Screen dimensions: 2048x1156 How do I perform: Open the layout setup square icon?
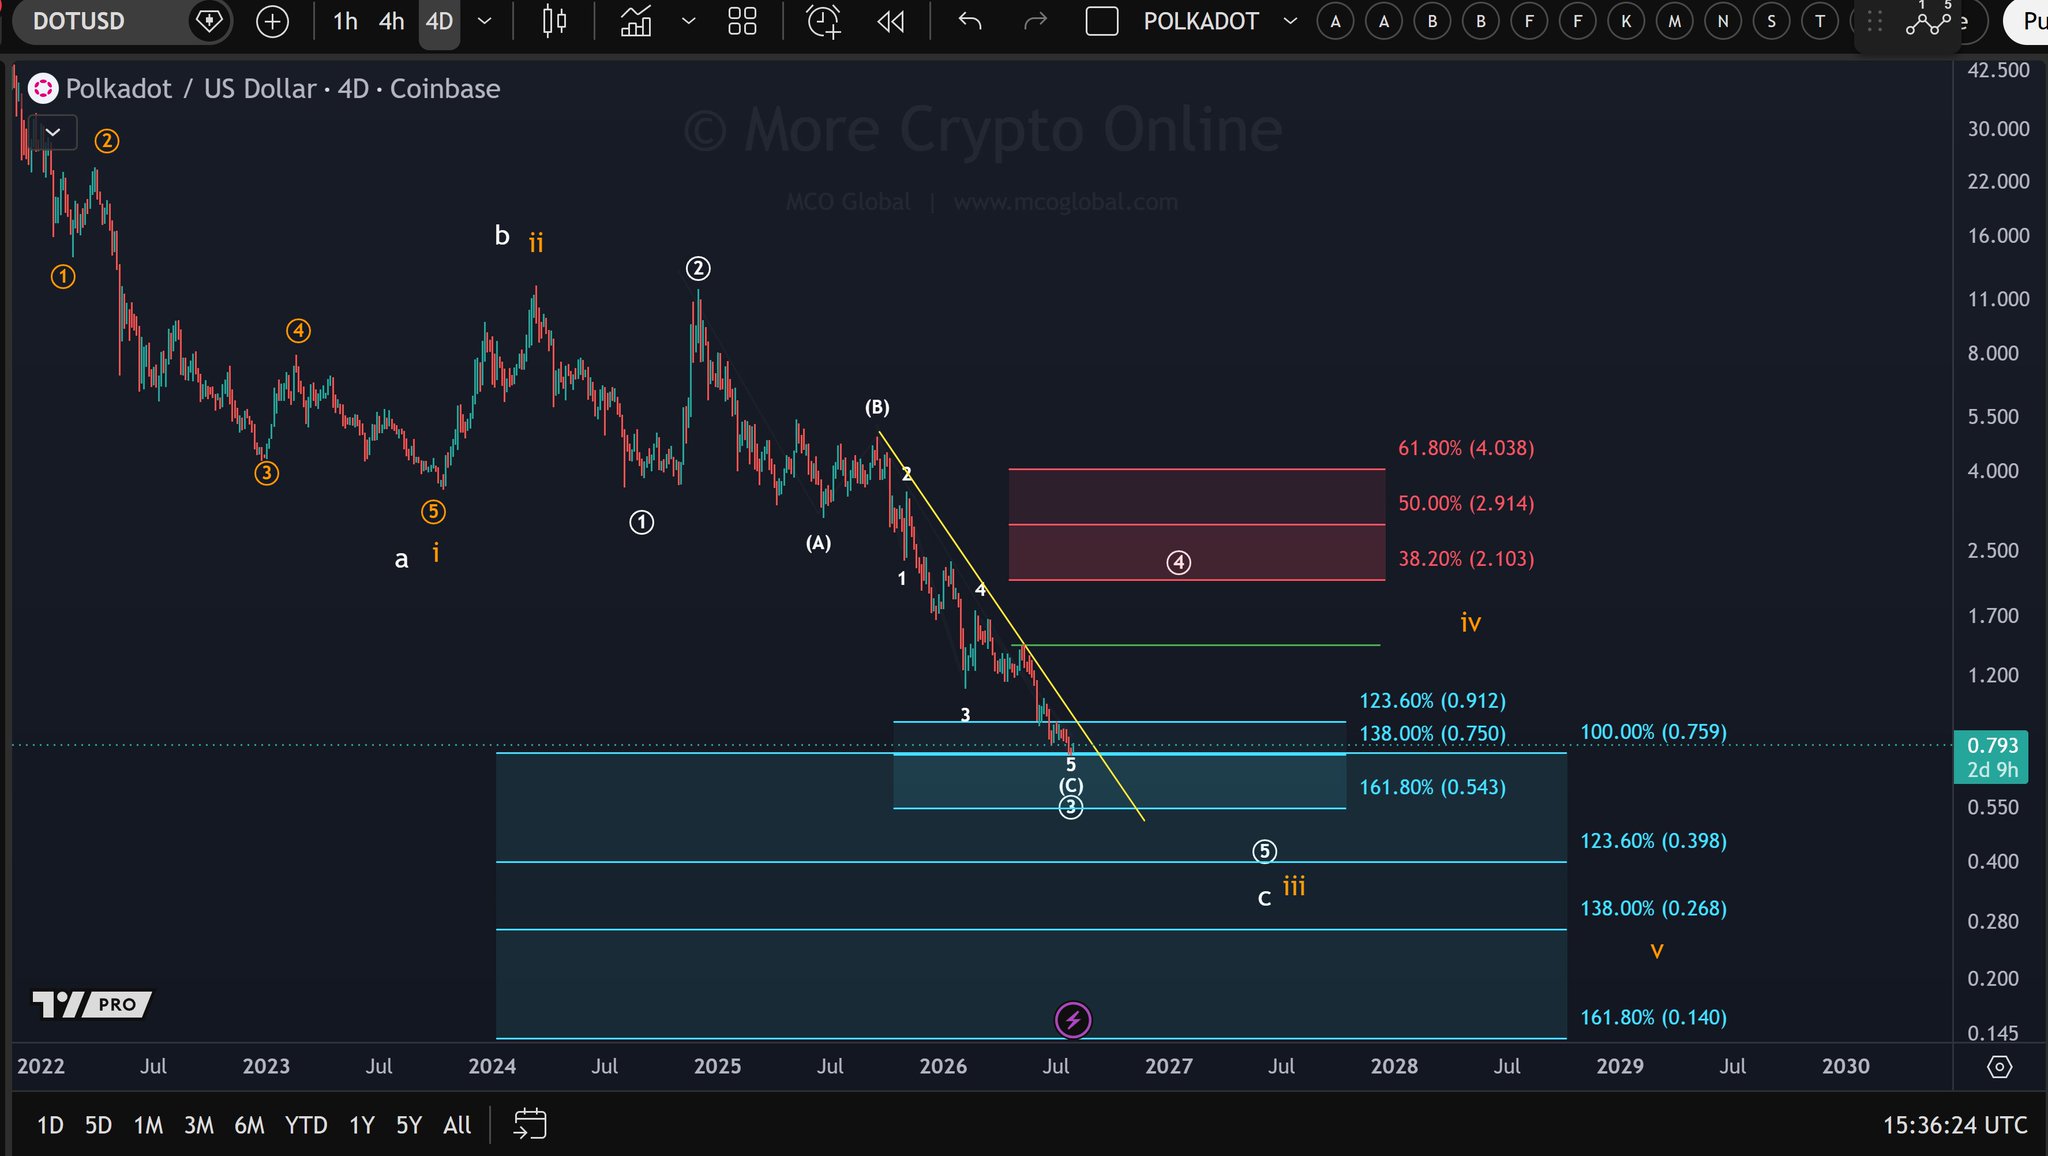click(1101, 21)
